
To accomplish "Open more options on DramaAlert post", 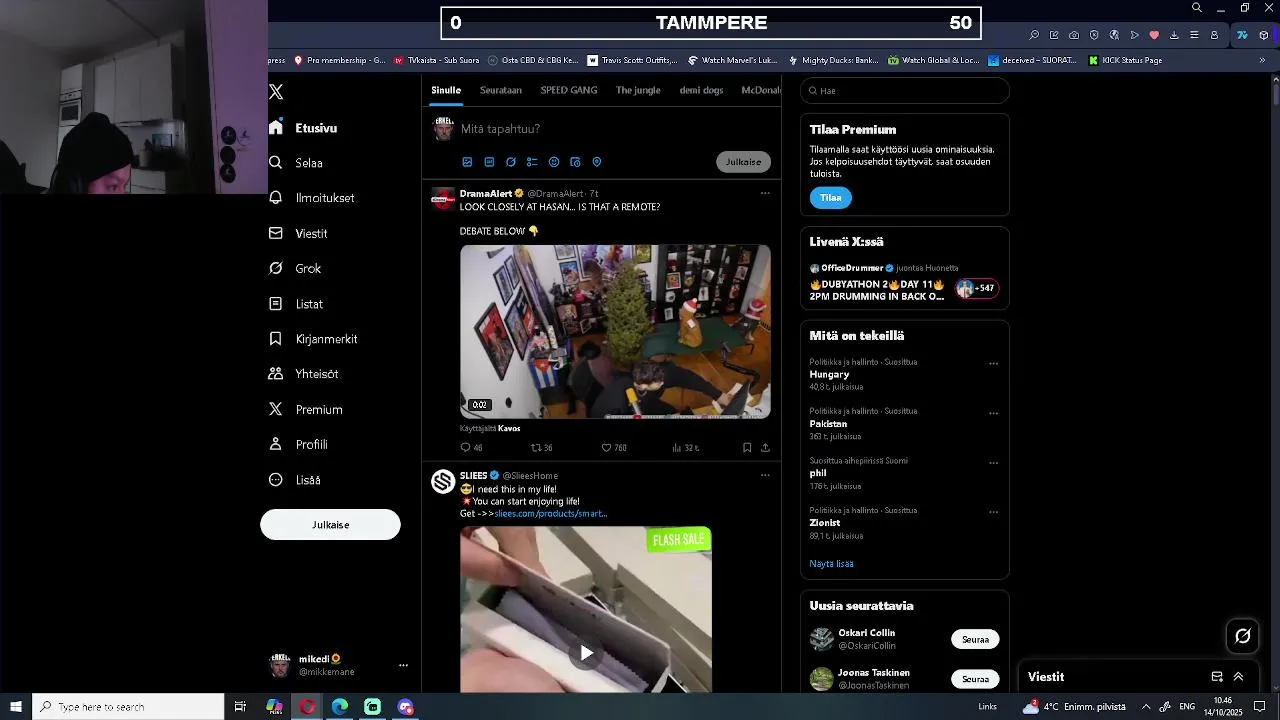I will (765, 193).
